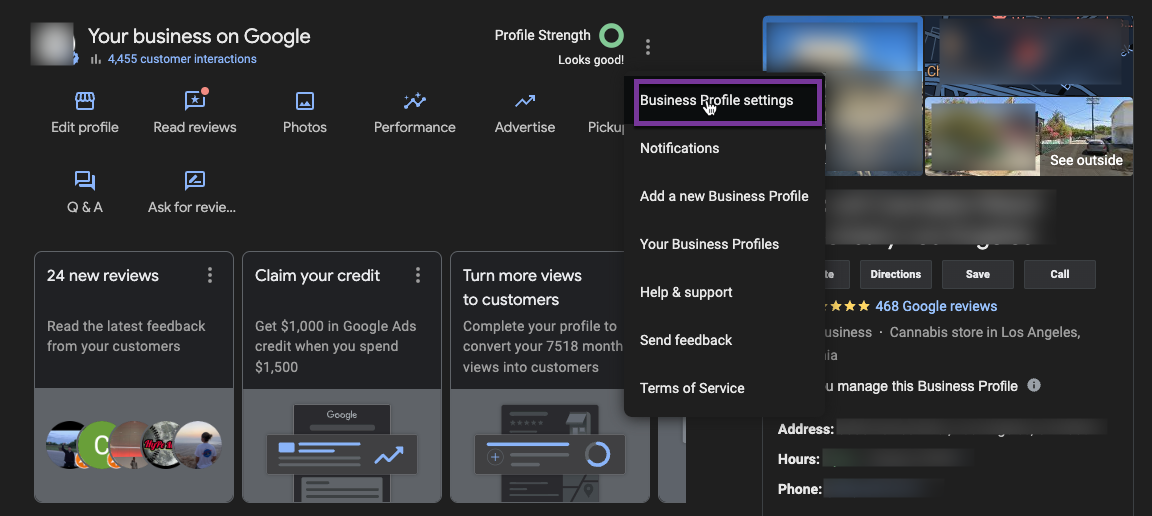Open the Q & A chat icon

(x=85, y=181)
